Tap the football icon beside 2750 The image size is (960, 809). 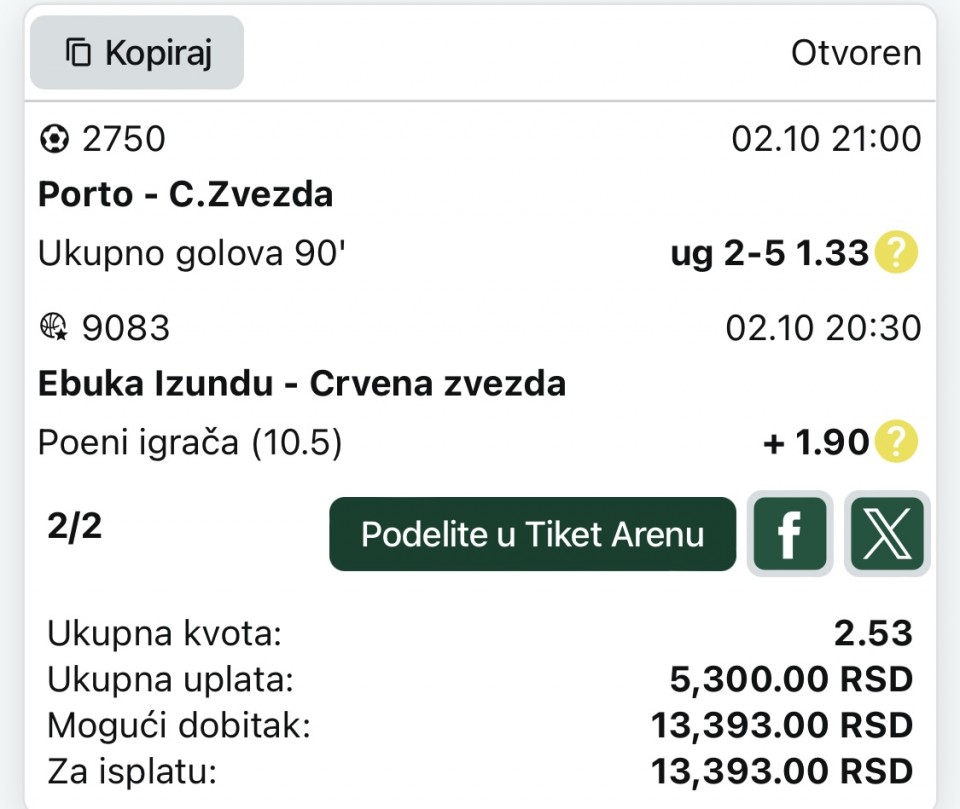(x=52, y=140)
